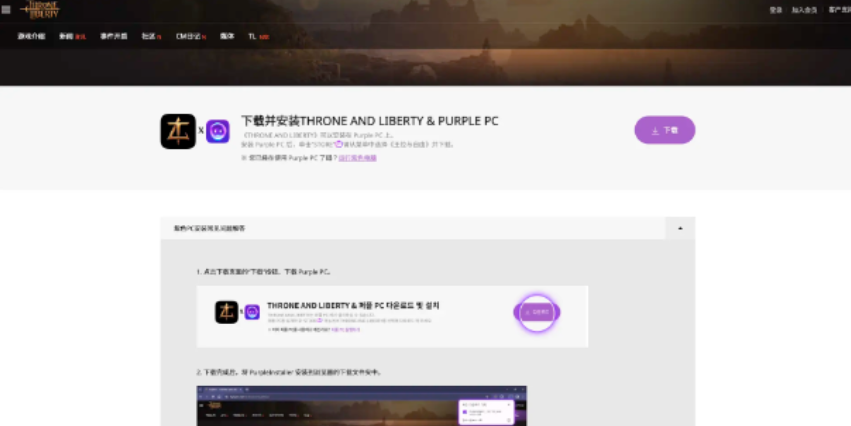This screenshot has width=851, height=426.
Task: Open the CM日记 navigation menu item
Action: coord(189,37)
